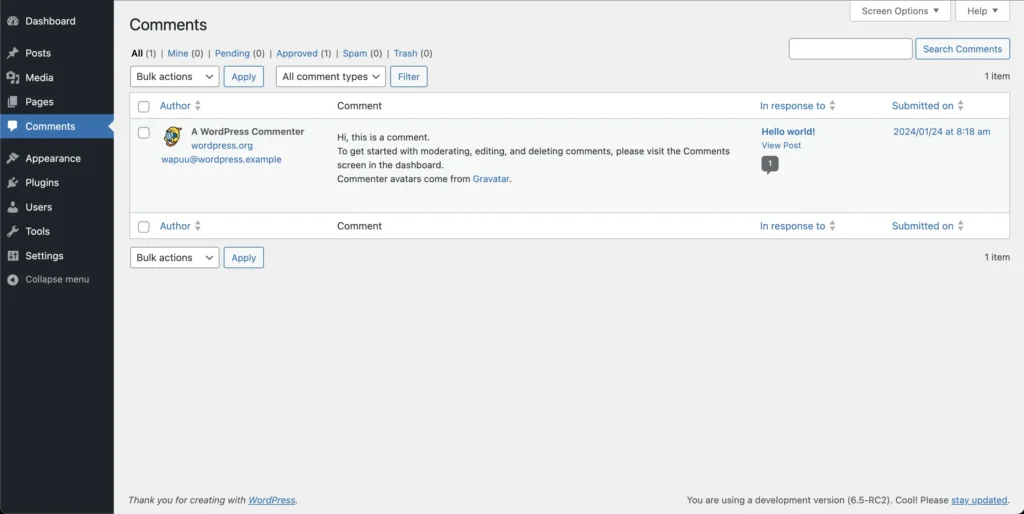This screenshot has width=1024, height=514.
Task: Click the Plugins plug icon
Action: click(x=13, y=183)
